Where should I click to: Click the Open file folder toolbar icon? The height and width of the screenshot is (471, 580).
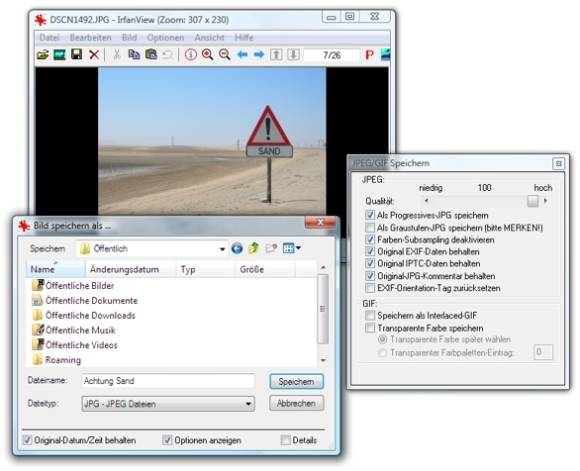click(43, 55)
